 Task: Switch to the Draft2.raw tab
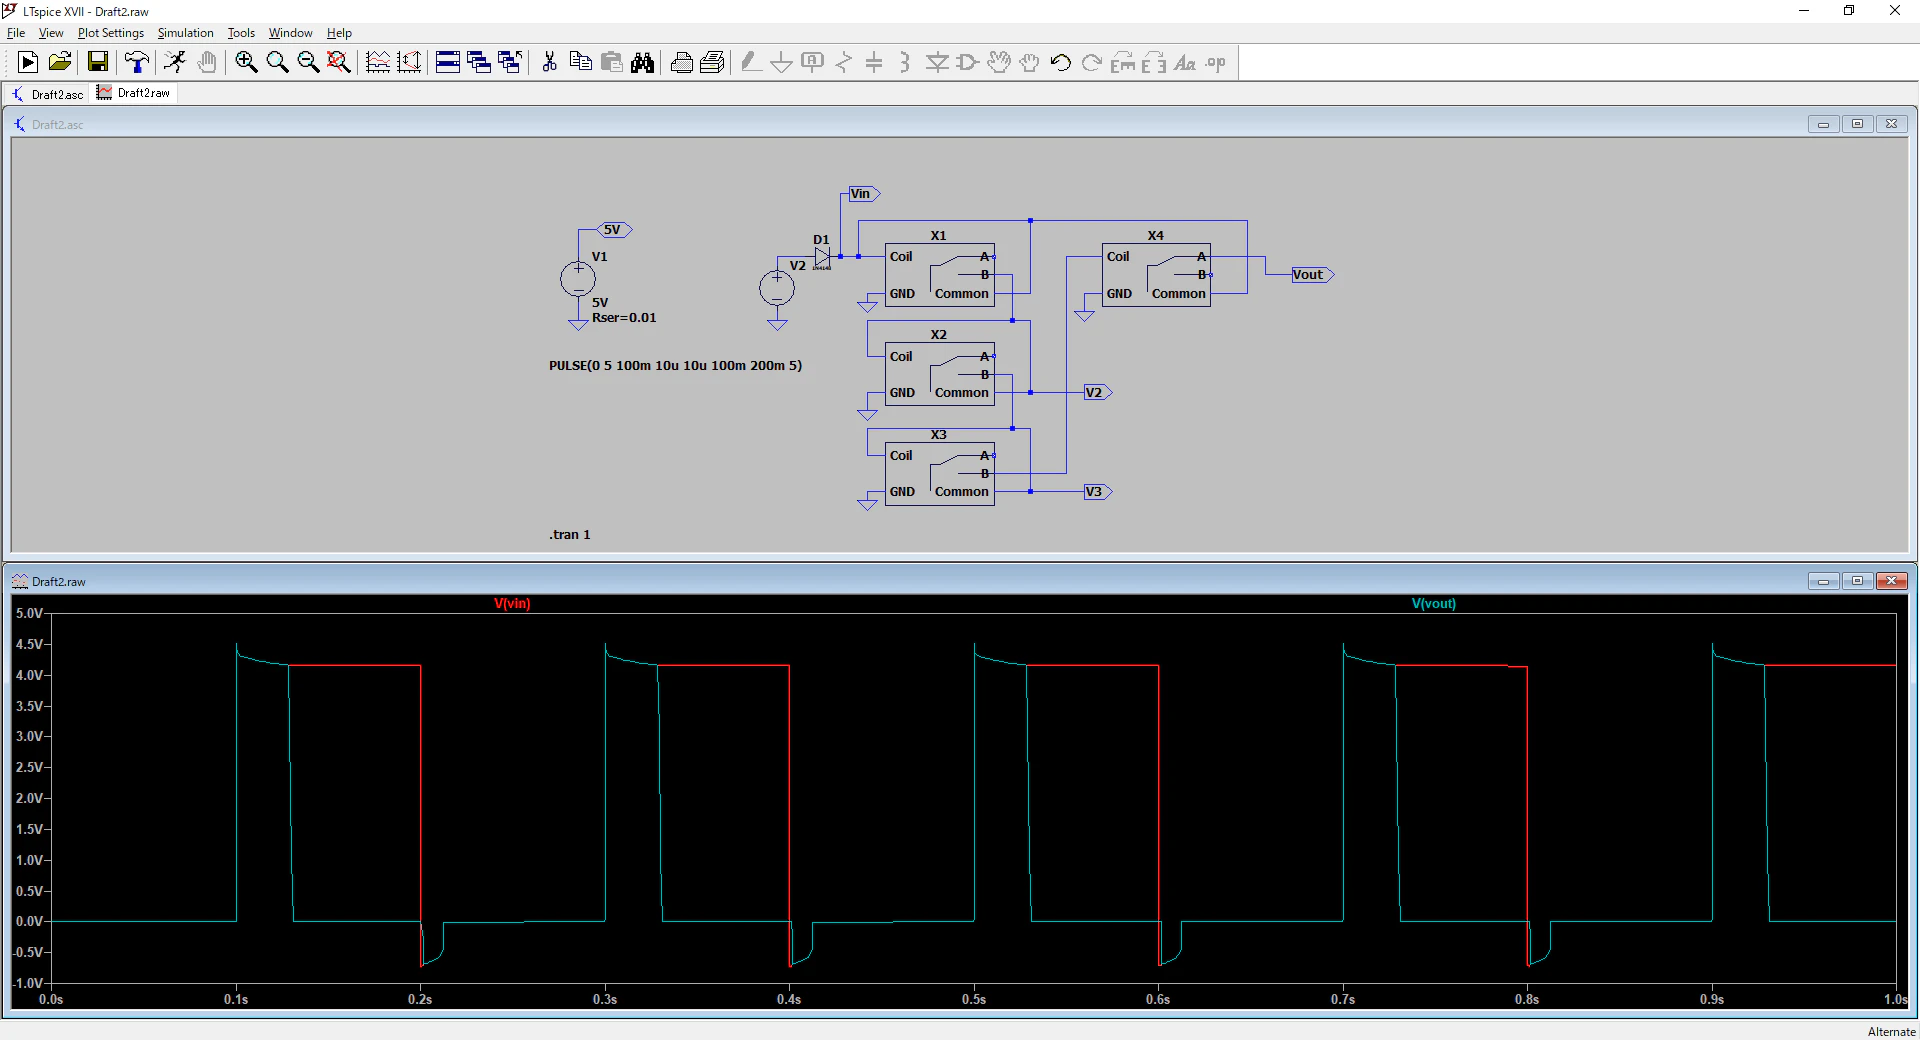point(134,93)
